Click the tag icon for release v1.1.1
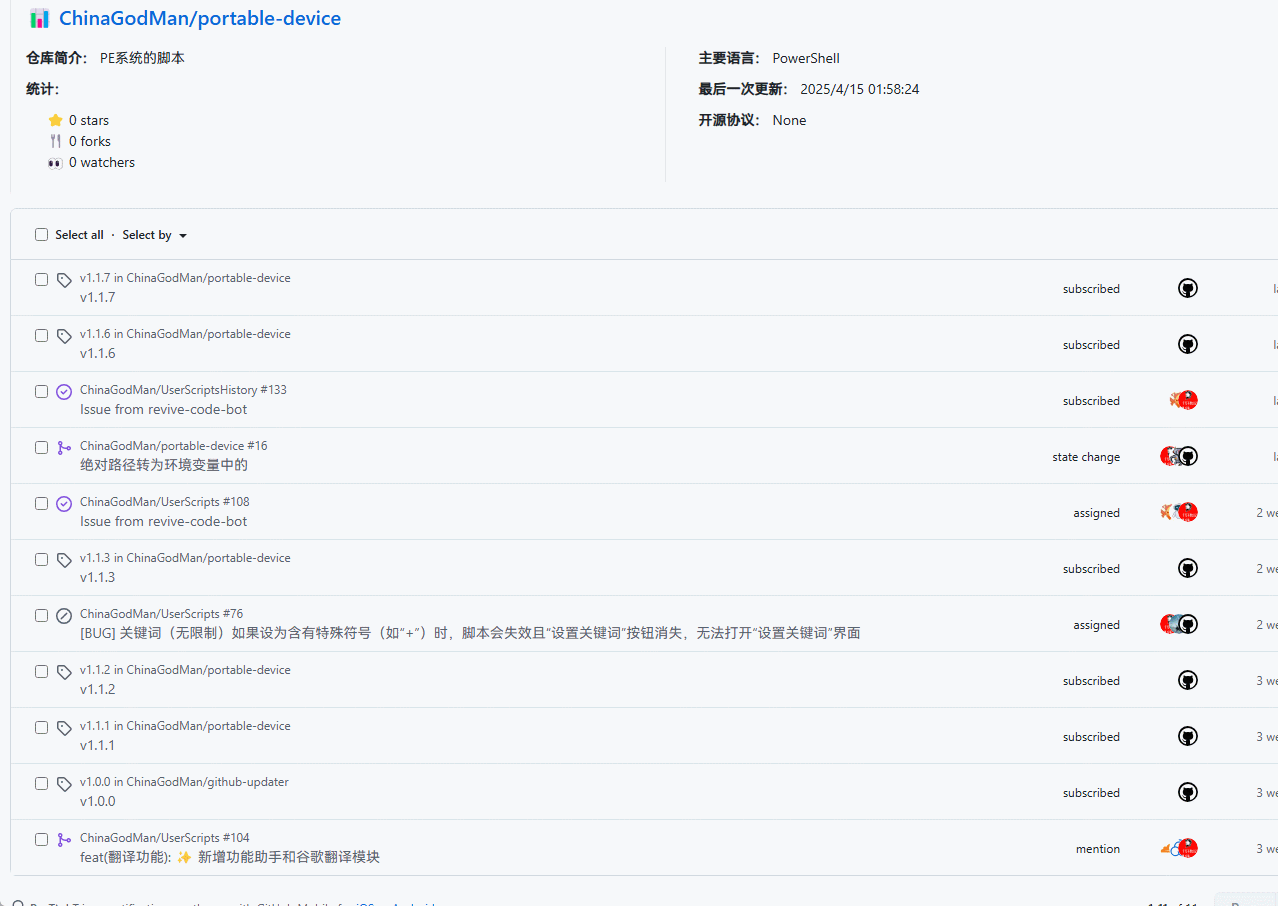1278x906 pixels. [x=64, y=728]
